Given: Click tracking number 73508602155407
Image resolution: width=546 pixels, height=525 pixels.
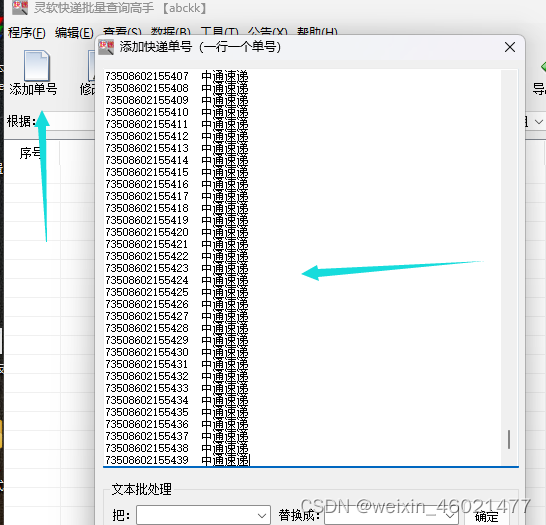Looking at the screenshot, I should click(147, 76).
